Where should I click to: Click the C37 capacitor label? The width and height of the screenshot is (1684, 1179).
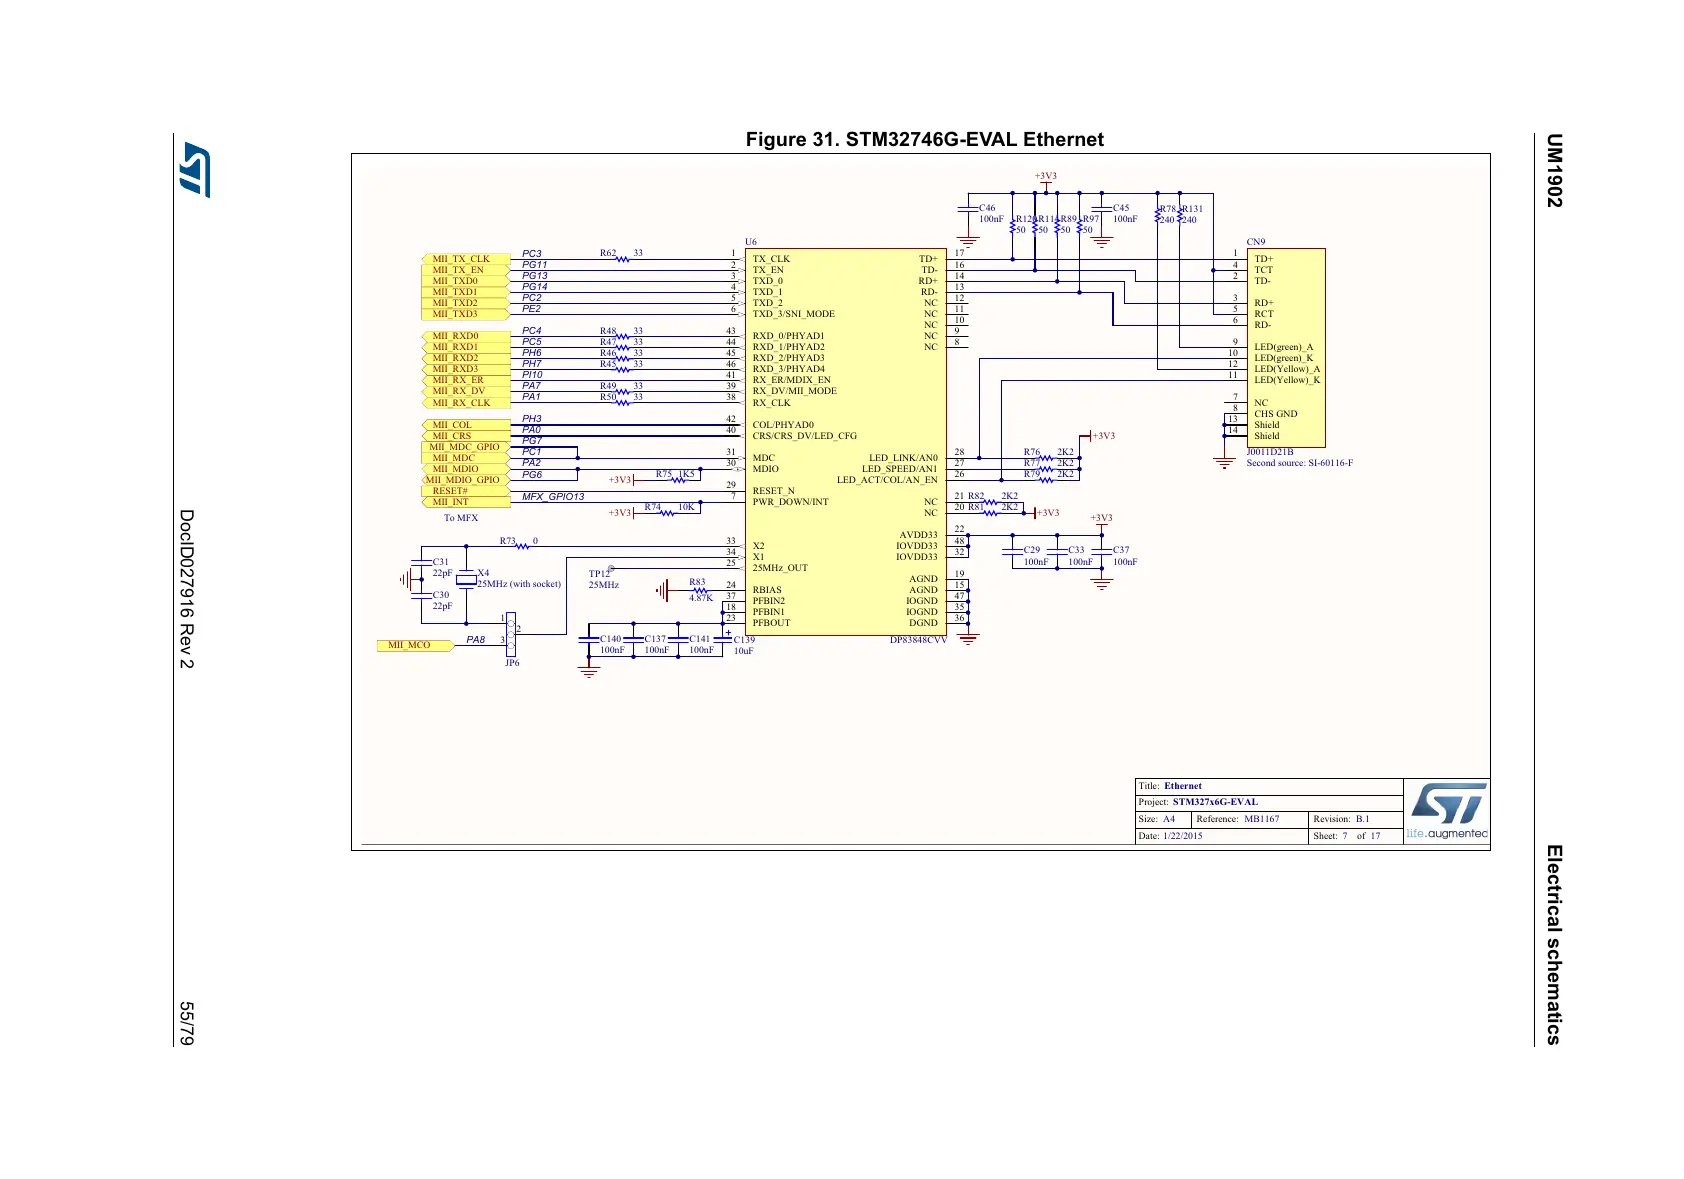point(1121,550)
